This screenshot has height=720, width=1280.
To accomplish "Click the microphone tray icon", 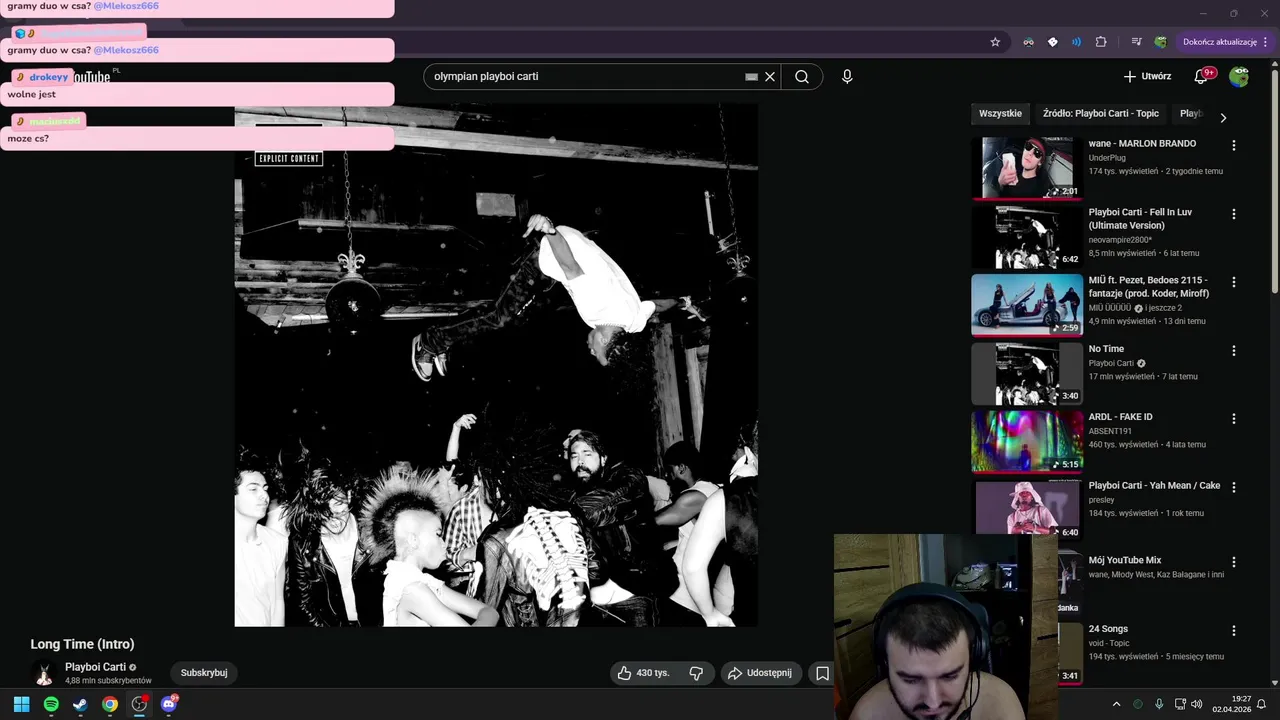I will [x=1159, y=704].
